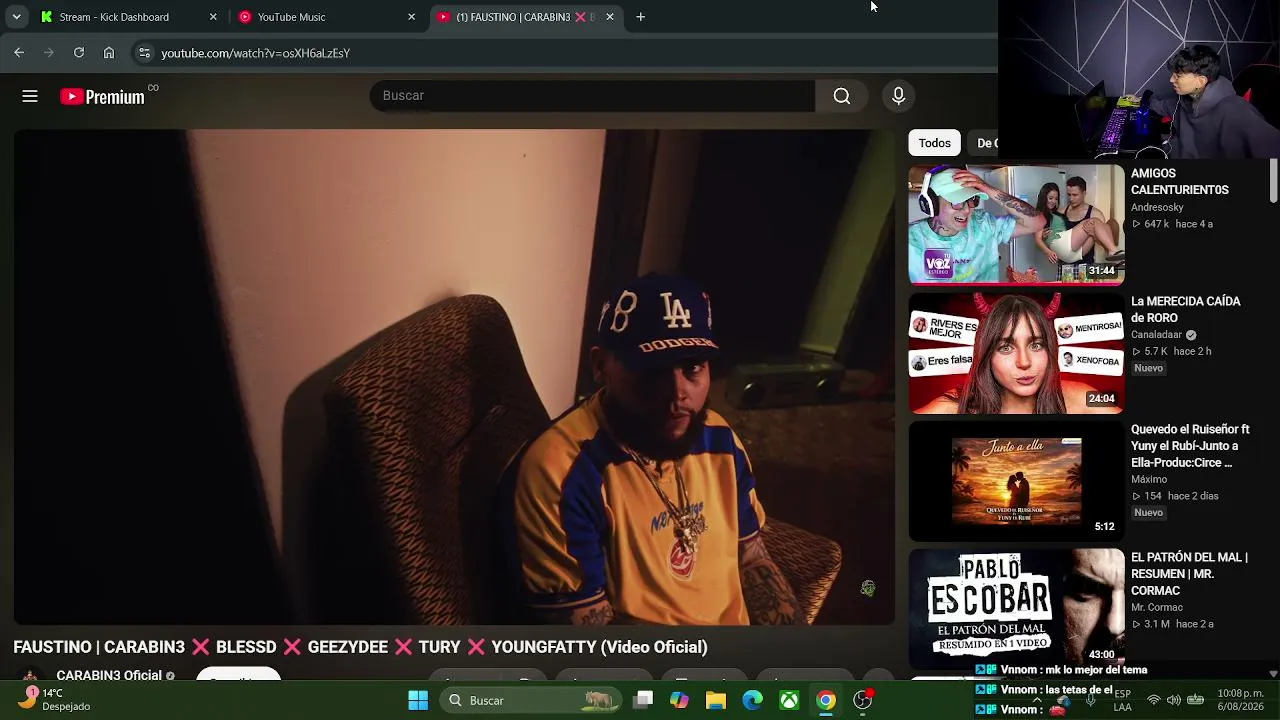Open the Xbox app from taskbar

789,700
